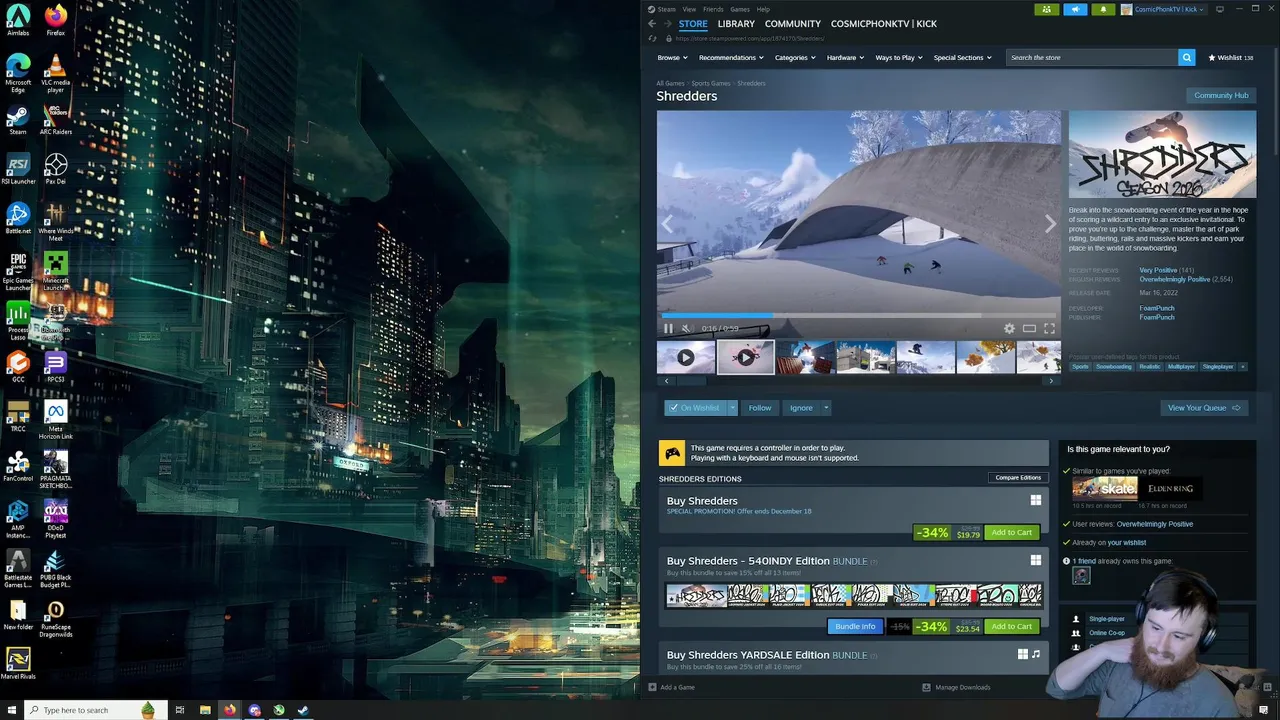1280x720 pixels.
Task: Show previous media with left arrow on video
Action: click(x=668, y=224)
